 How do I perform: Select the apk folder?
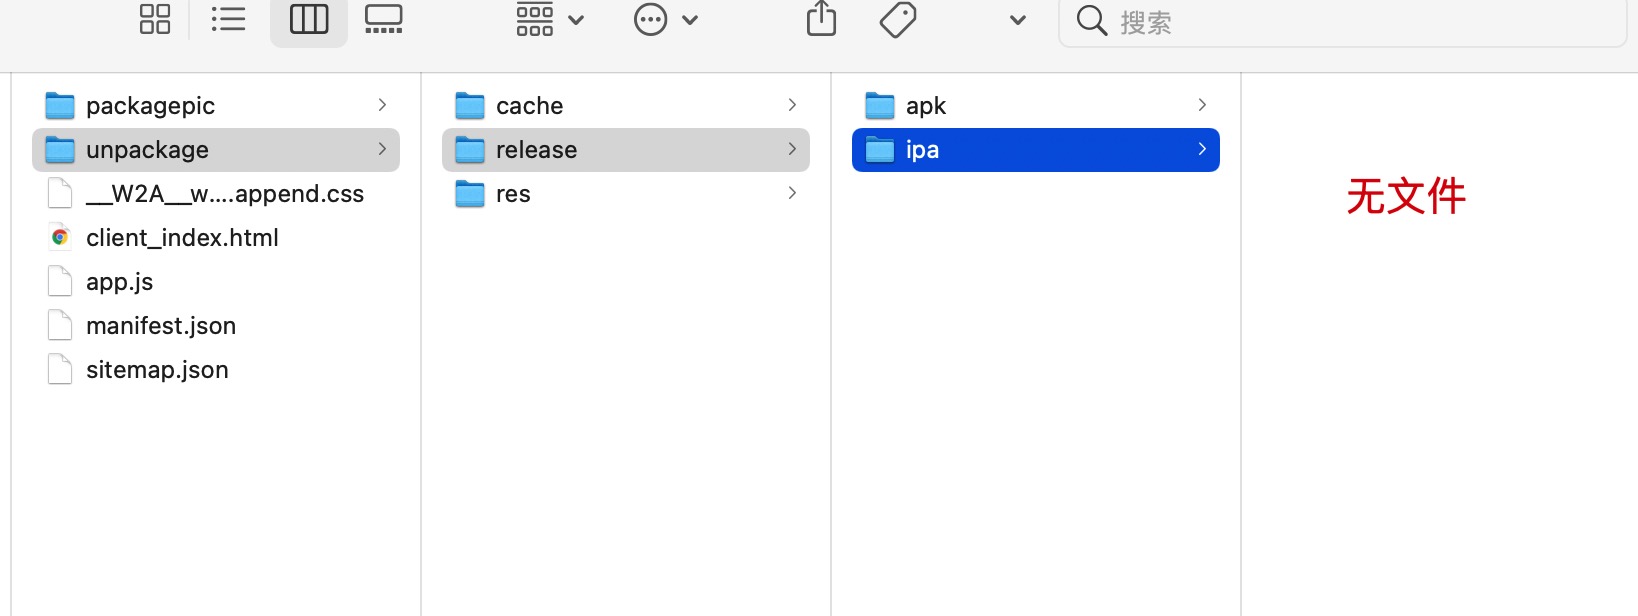[926, 106]
